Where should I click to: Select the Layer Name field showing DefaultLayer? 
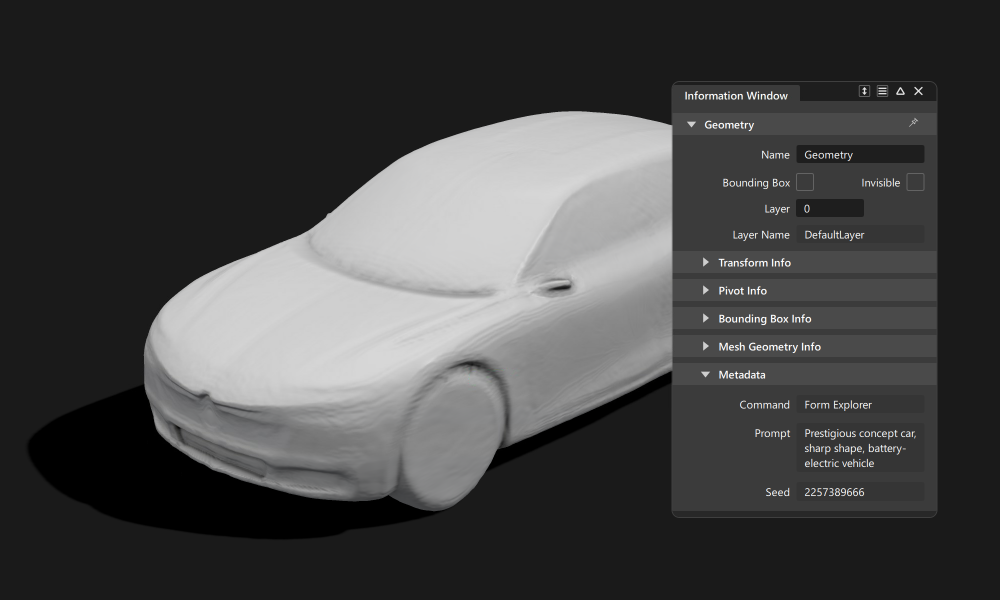coord(861,234)
